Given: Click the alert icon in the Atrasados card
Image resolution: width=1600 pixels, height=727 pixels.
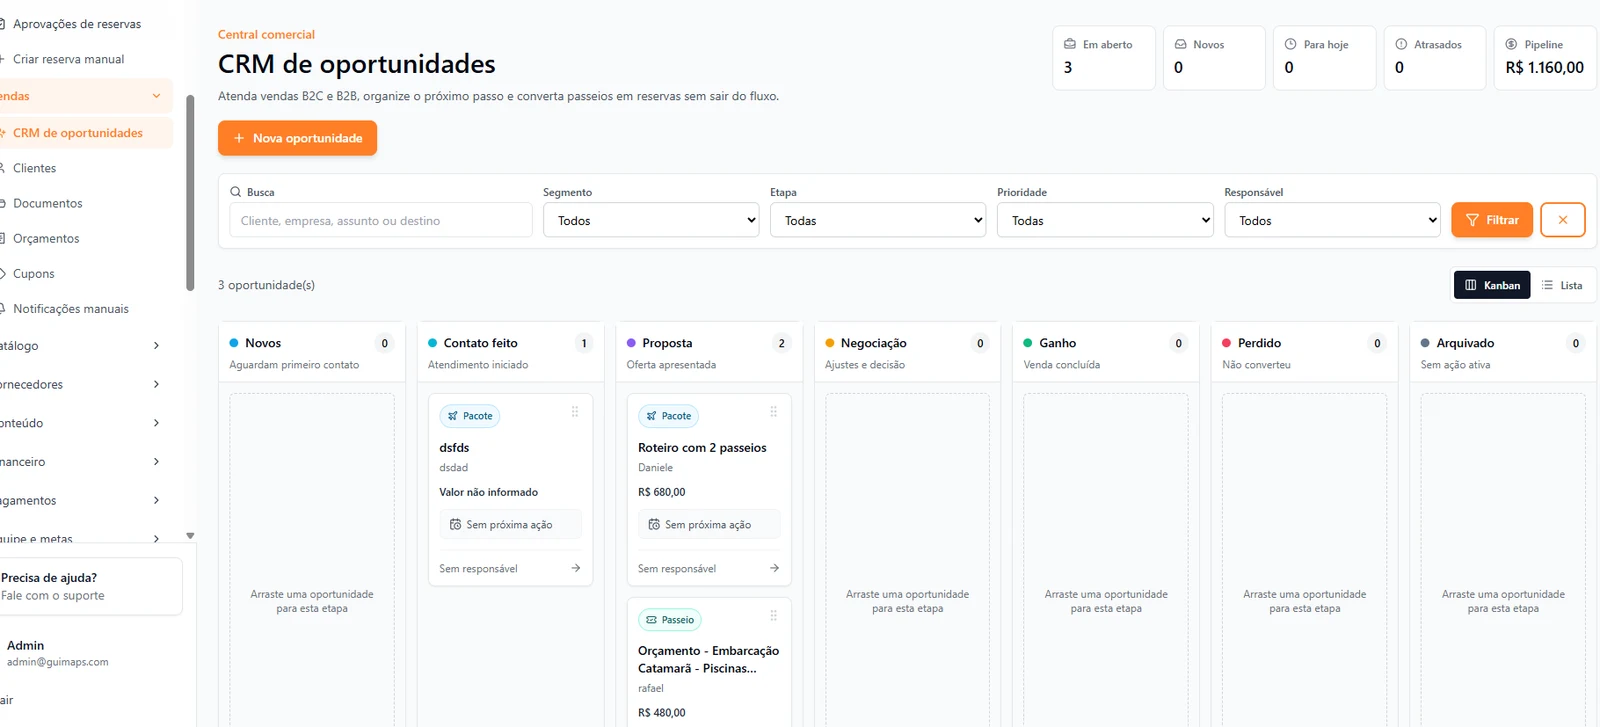Looking at the screenshot, I should click(x=1401, y=44).
